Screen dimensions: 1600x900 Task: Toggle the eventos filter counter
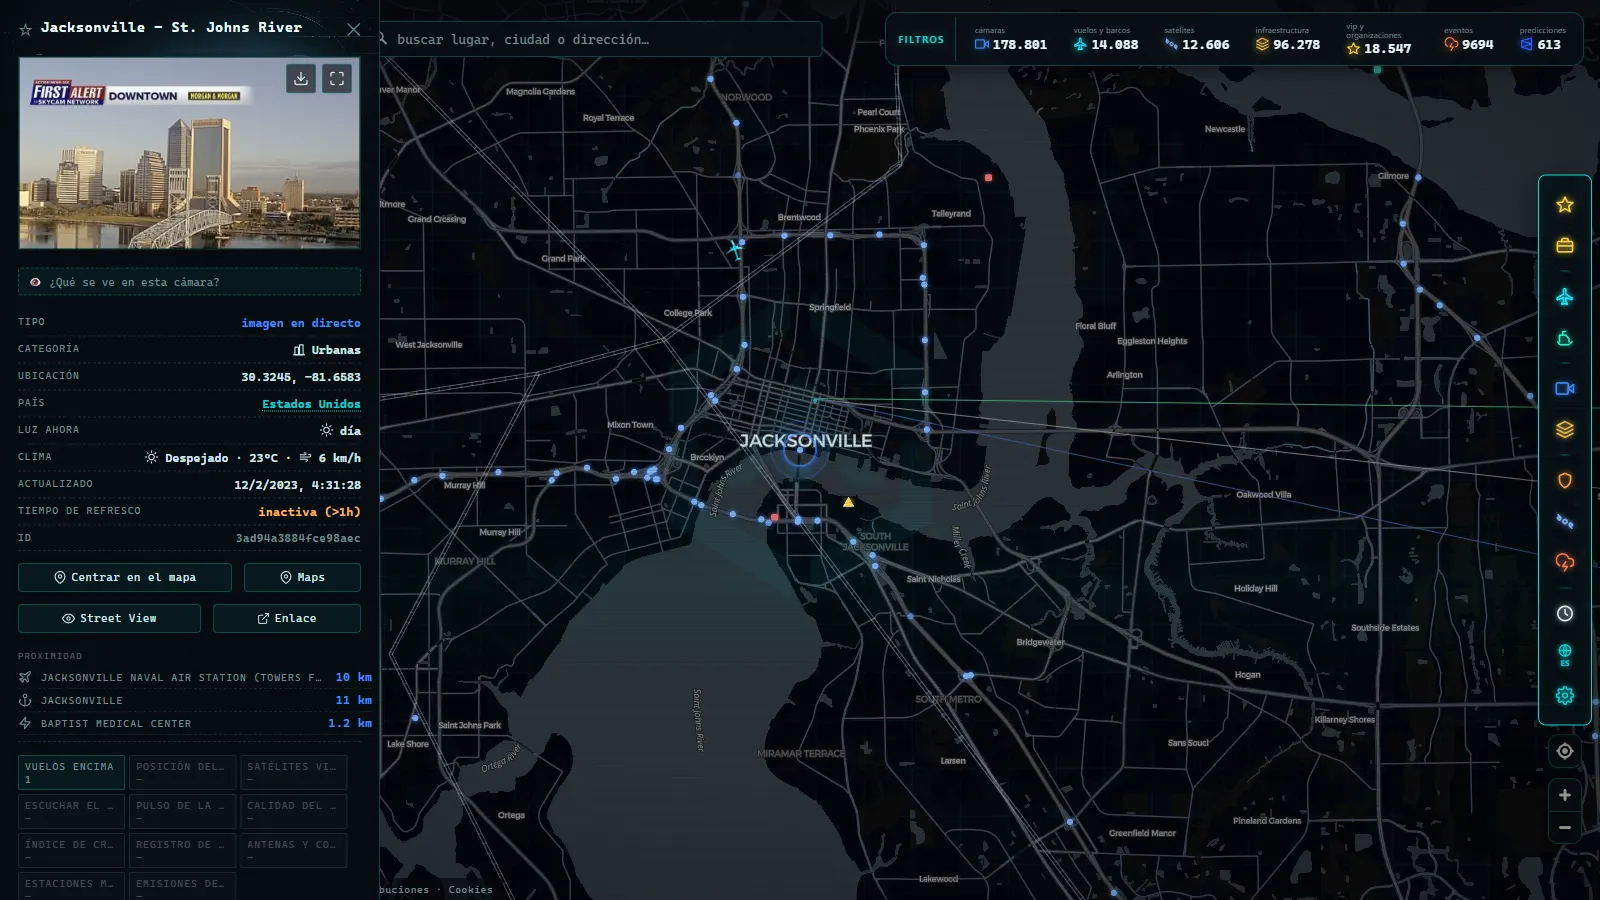pos(1469,40)
